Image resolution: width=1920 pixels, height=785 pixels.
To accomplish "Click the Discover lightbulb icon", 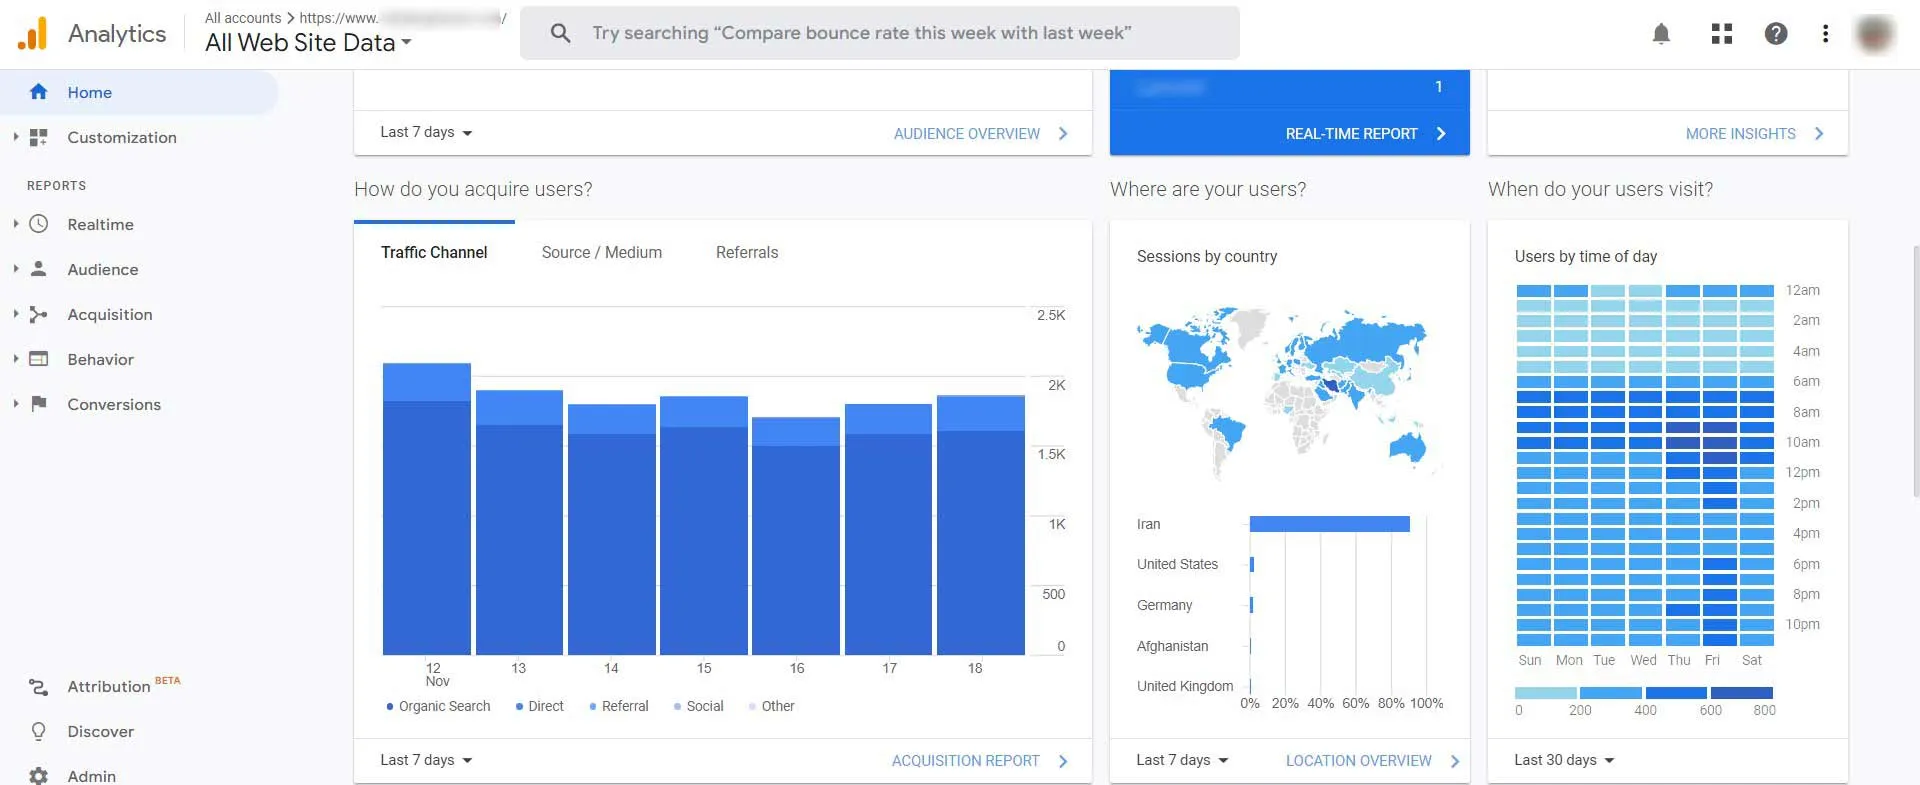I will (x=39, y=732).
